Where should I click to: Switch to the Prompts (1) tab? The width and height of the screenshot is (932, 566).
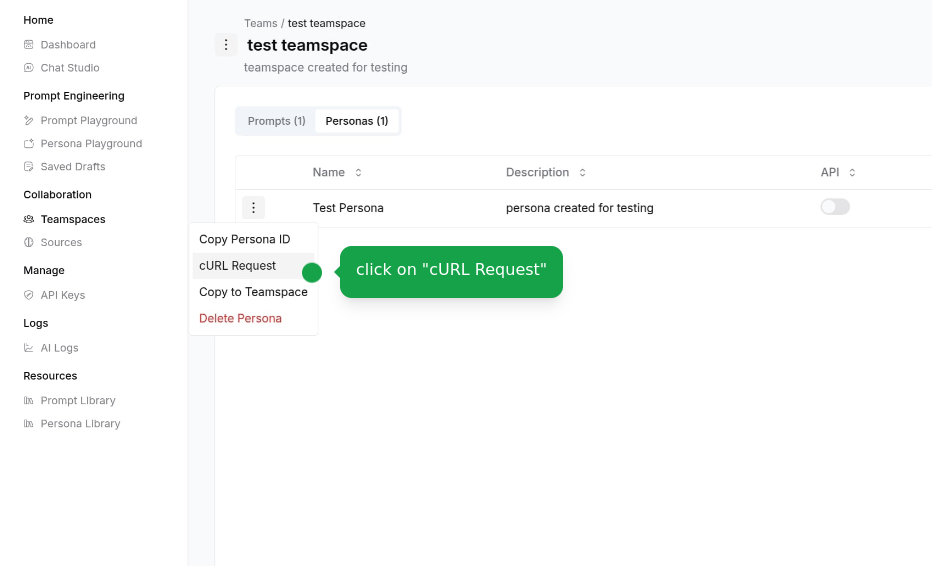tap(276, 121)
